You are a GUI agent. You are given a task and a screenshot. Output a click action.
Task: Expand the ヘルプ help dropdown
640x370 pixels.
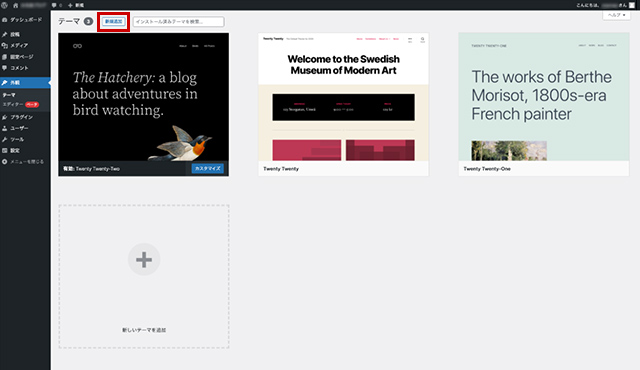[x=616, y=15]
